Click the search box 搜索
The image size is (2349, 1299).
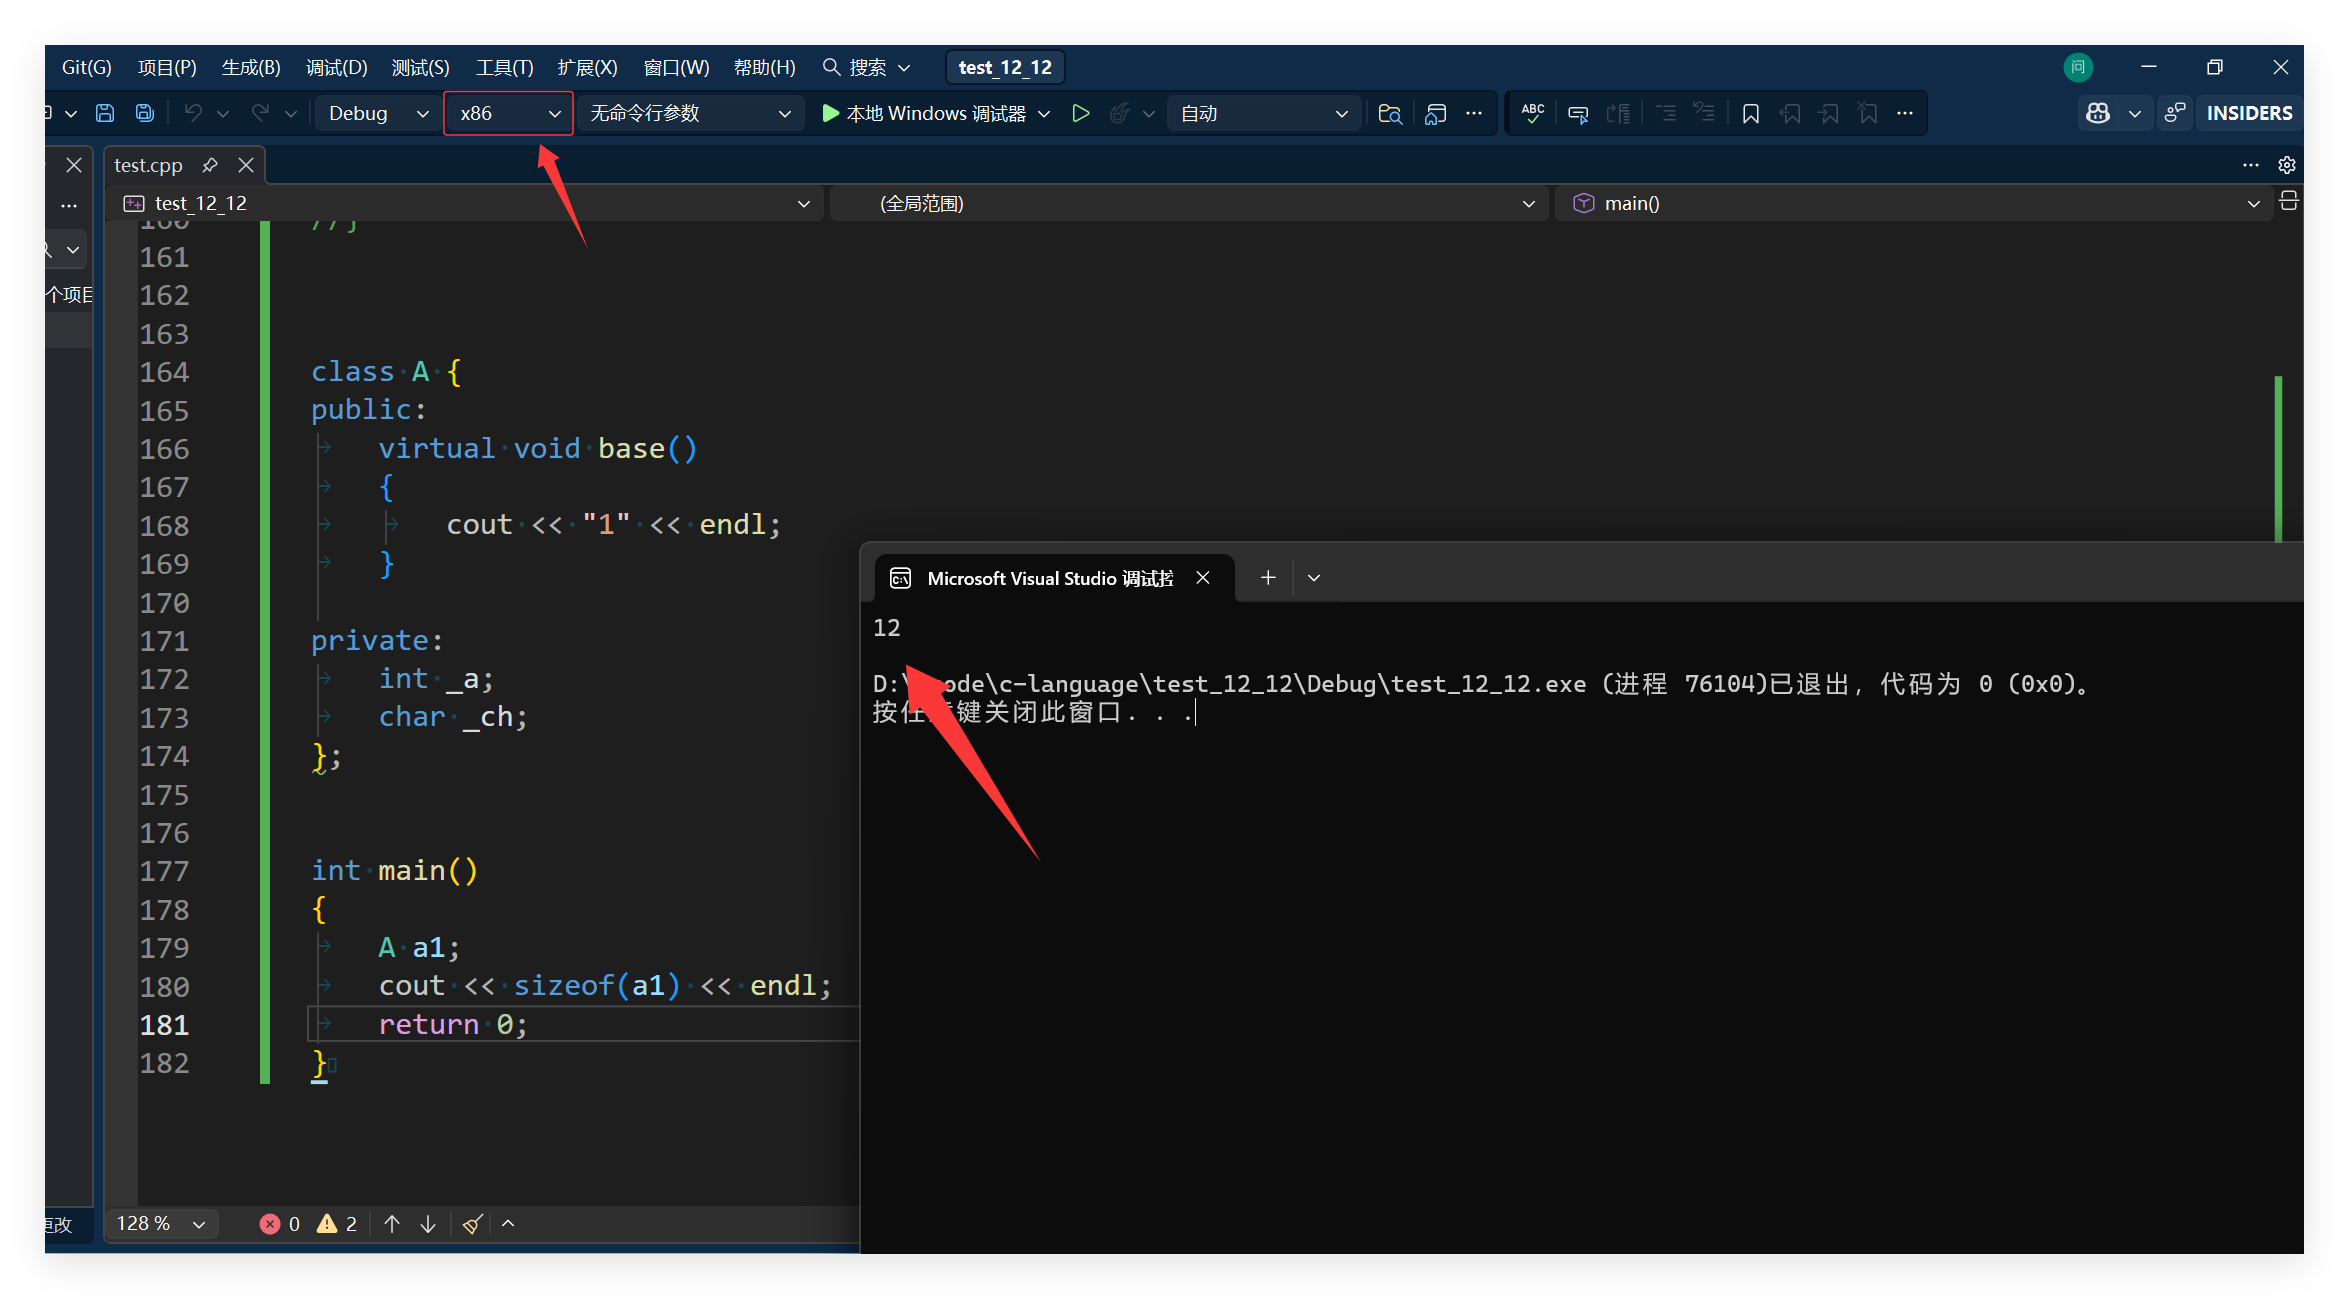coord(866,67)
